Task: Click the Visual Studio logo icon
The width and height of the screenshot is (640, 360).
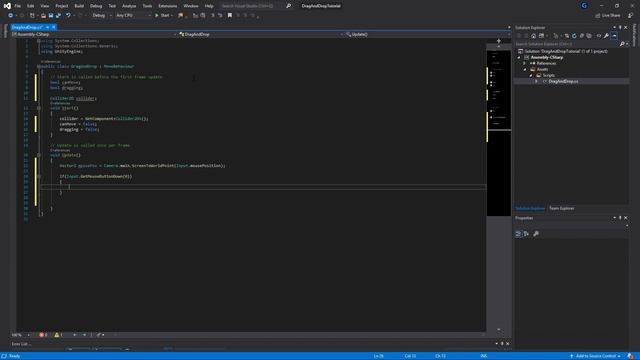Action: coord(7,6)
